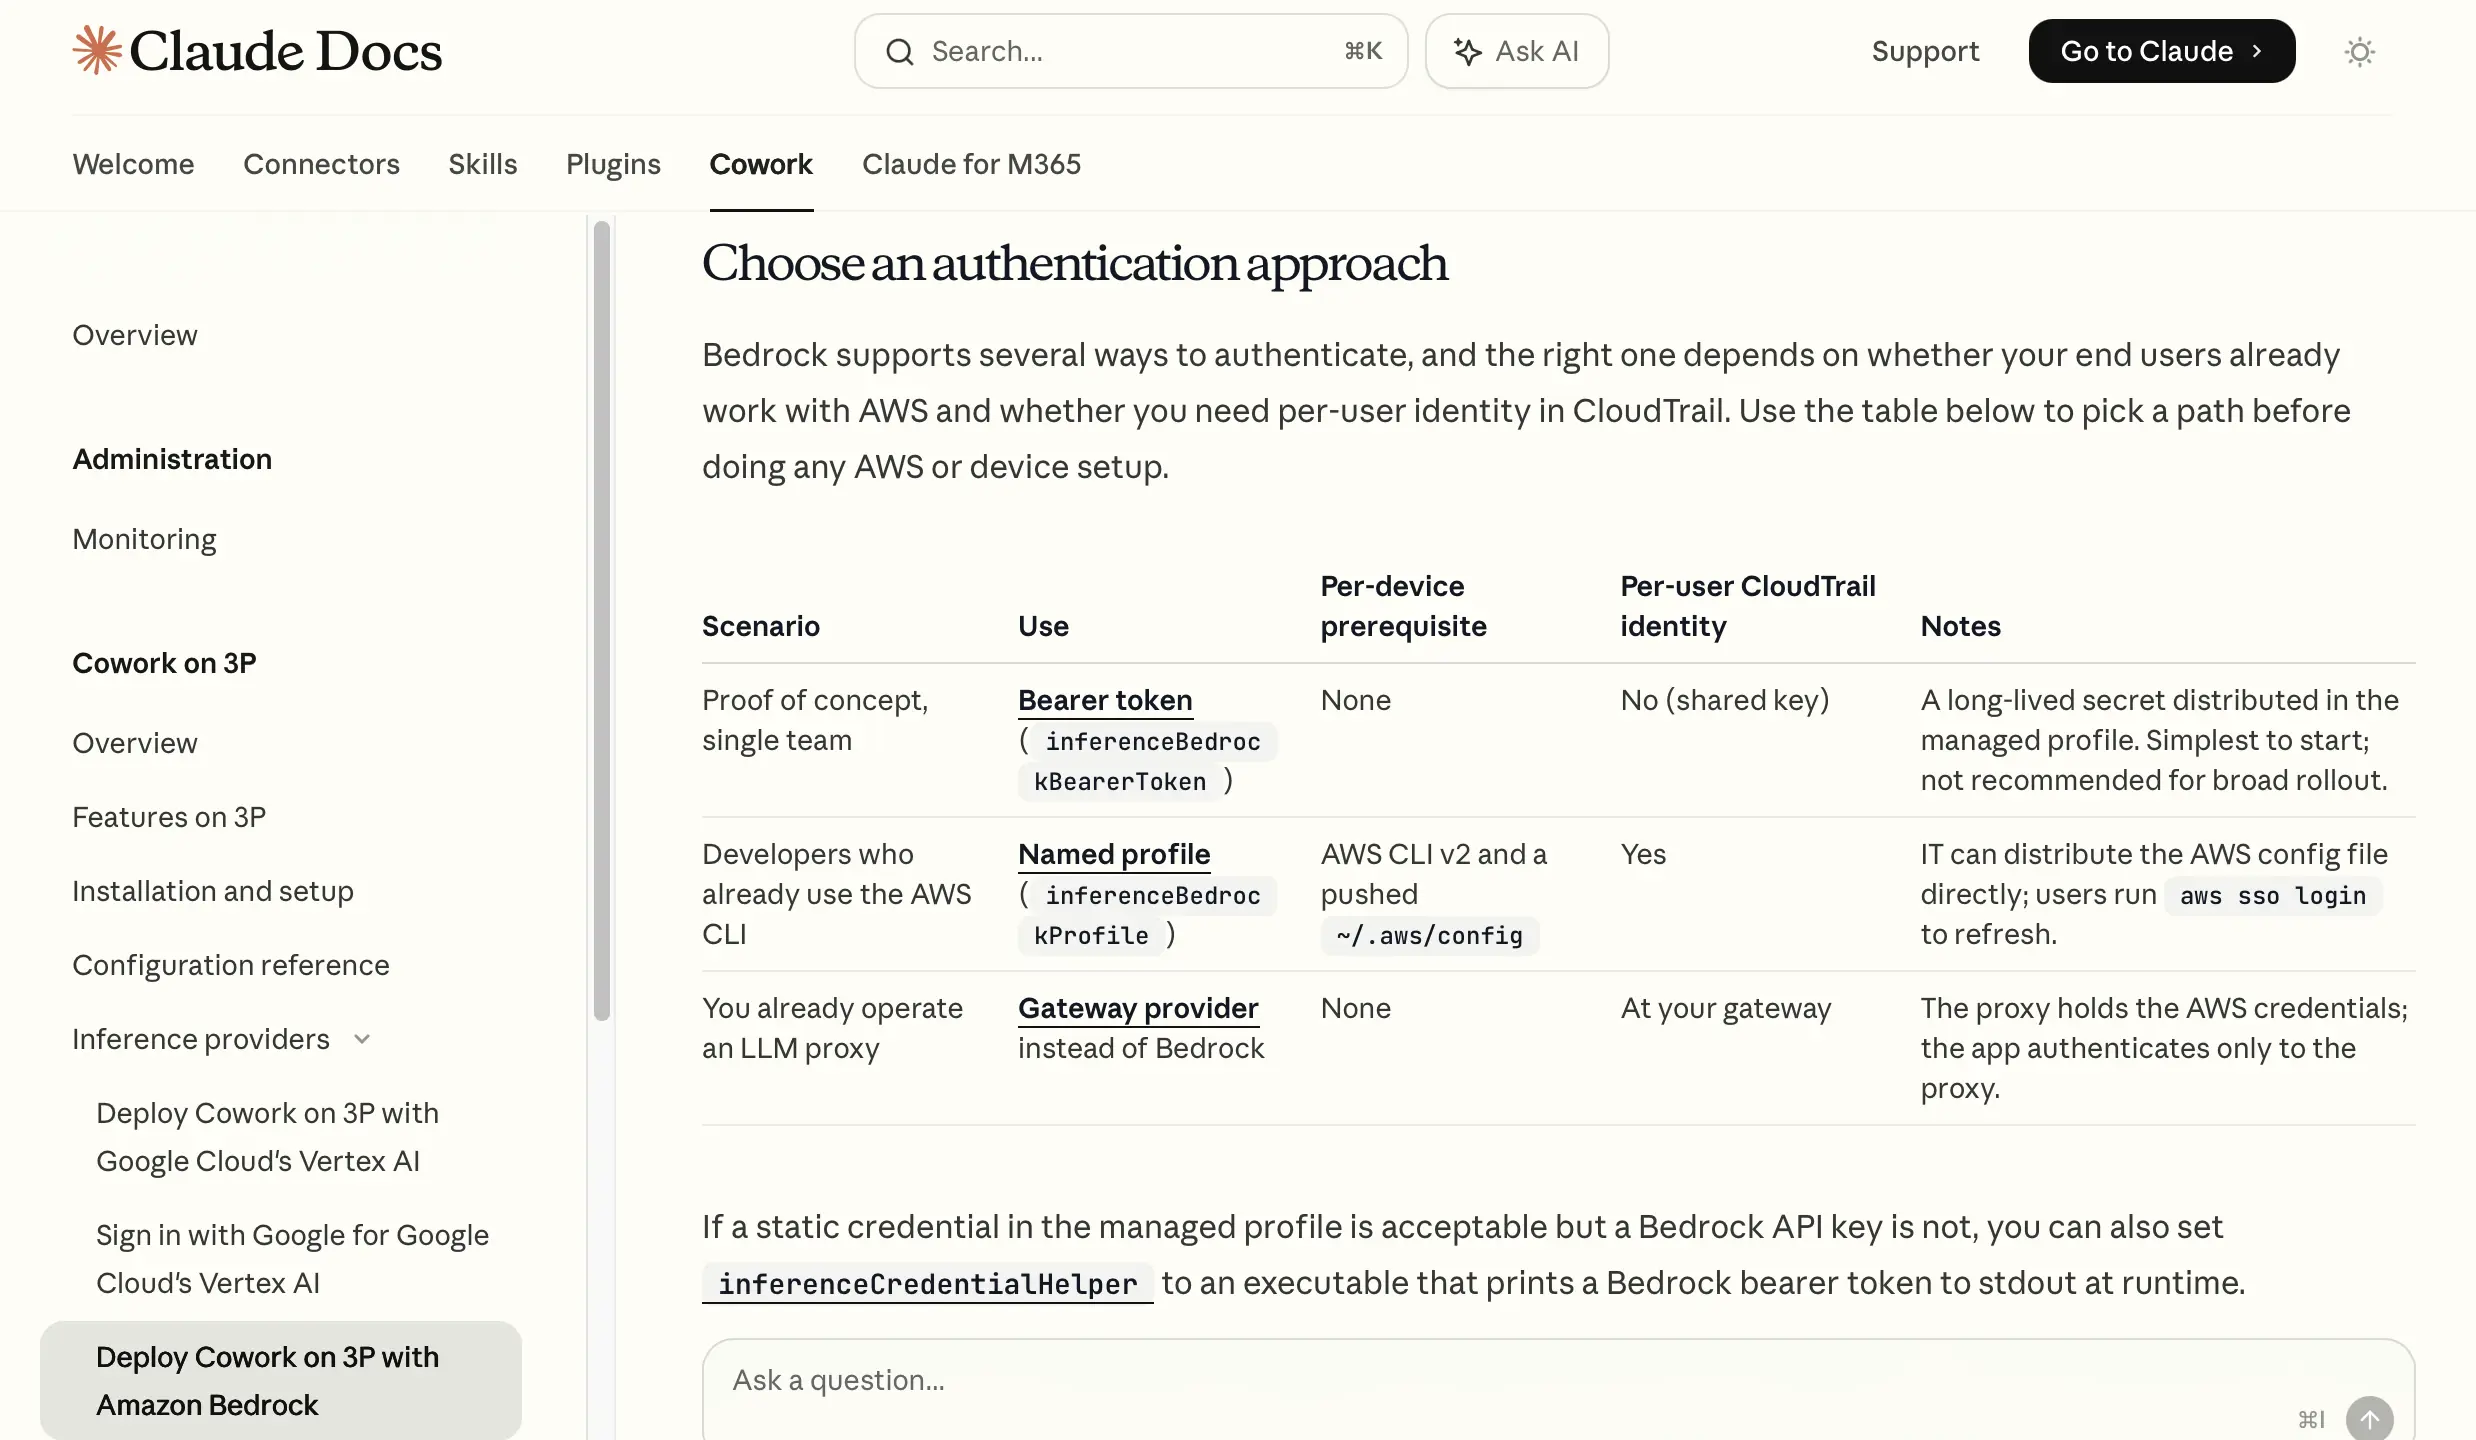Click the Cowork on 3P sidebar heading
Image resolution: width=2476 pixels, height=1440 pixels.
(164, 663)
